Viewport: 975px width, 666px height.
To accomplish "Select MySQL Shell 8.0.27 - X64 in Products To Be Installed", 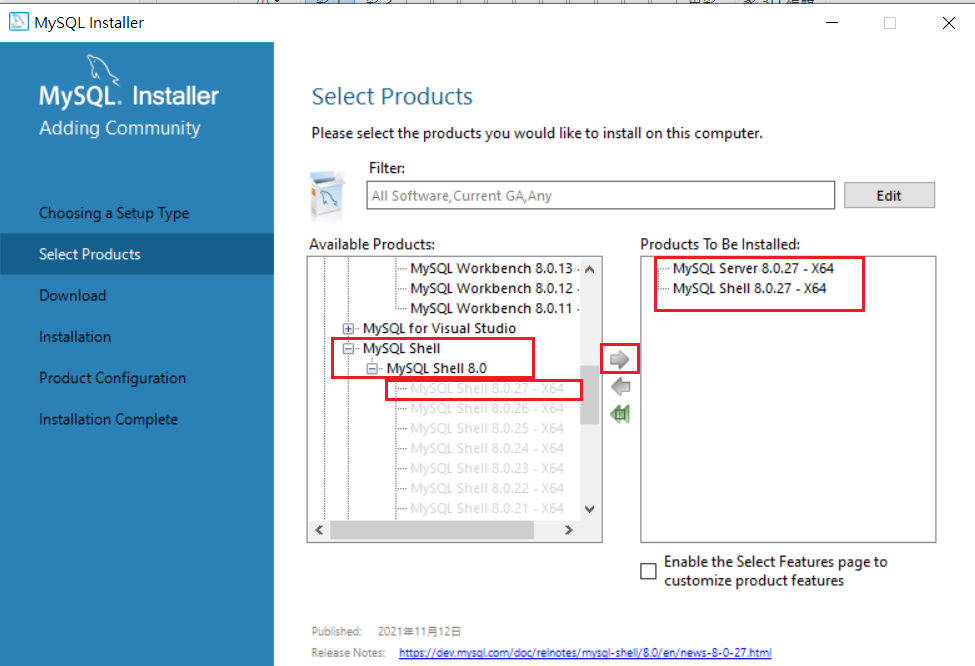I will pos(749,288).
